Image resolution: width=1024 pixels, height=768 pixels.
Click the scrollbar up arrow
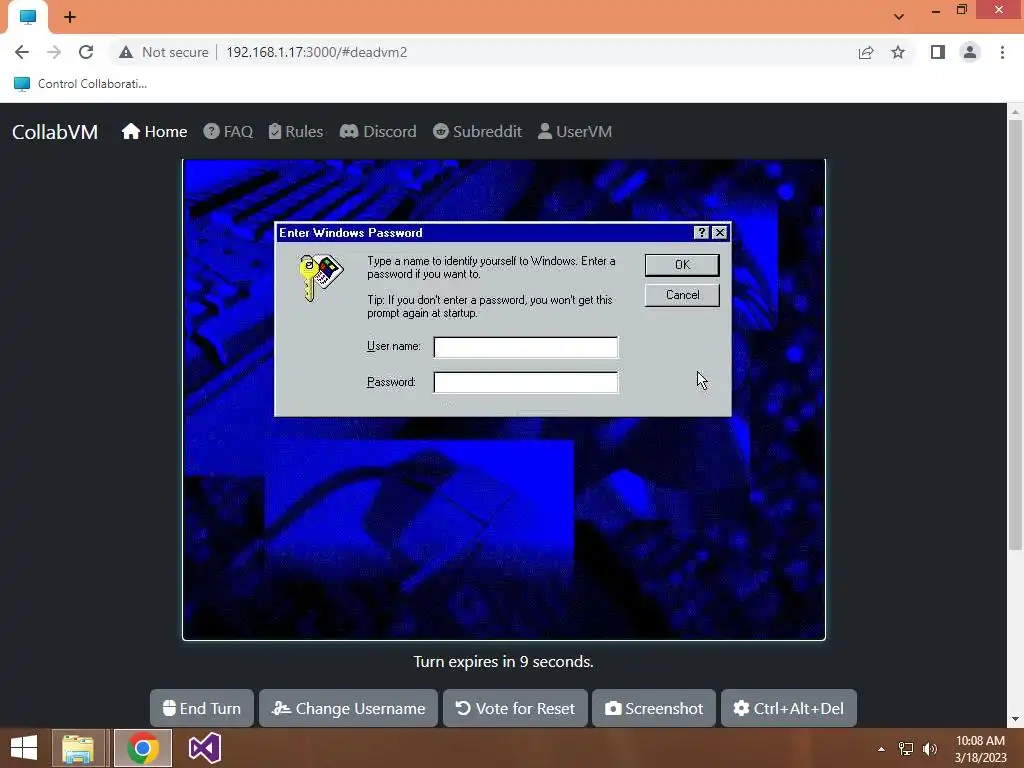(1016, 112)
